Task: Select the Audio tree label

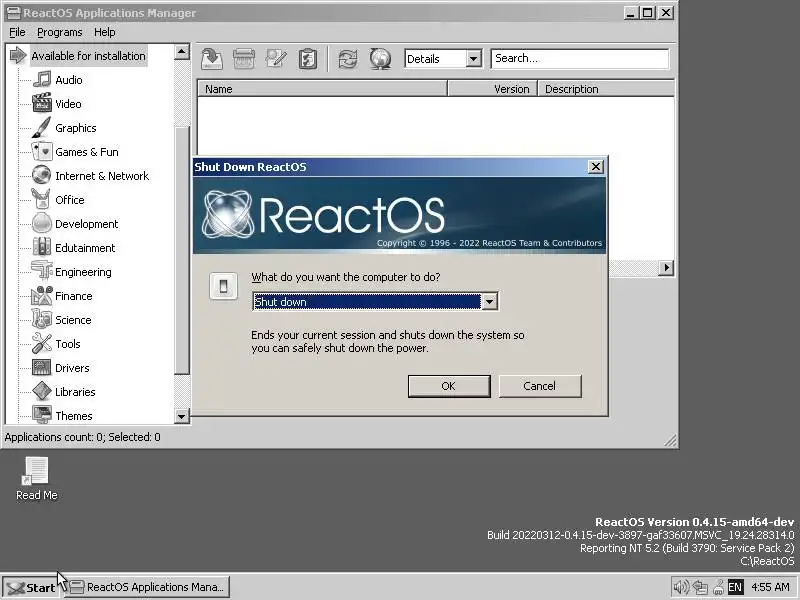Action: [69, 80]
